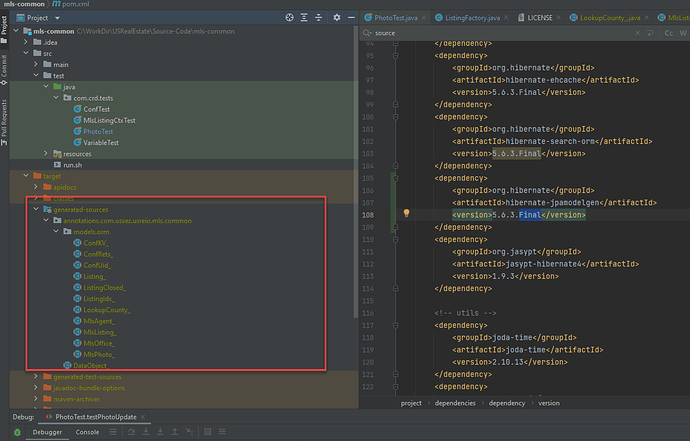This screenshot has width=690, height=441.
Task: Open the Console tab
Action: tap(87, 432)
